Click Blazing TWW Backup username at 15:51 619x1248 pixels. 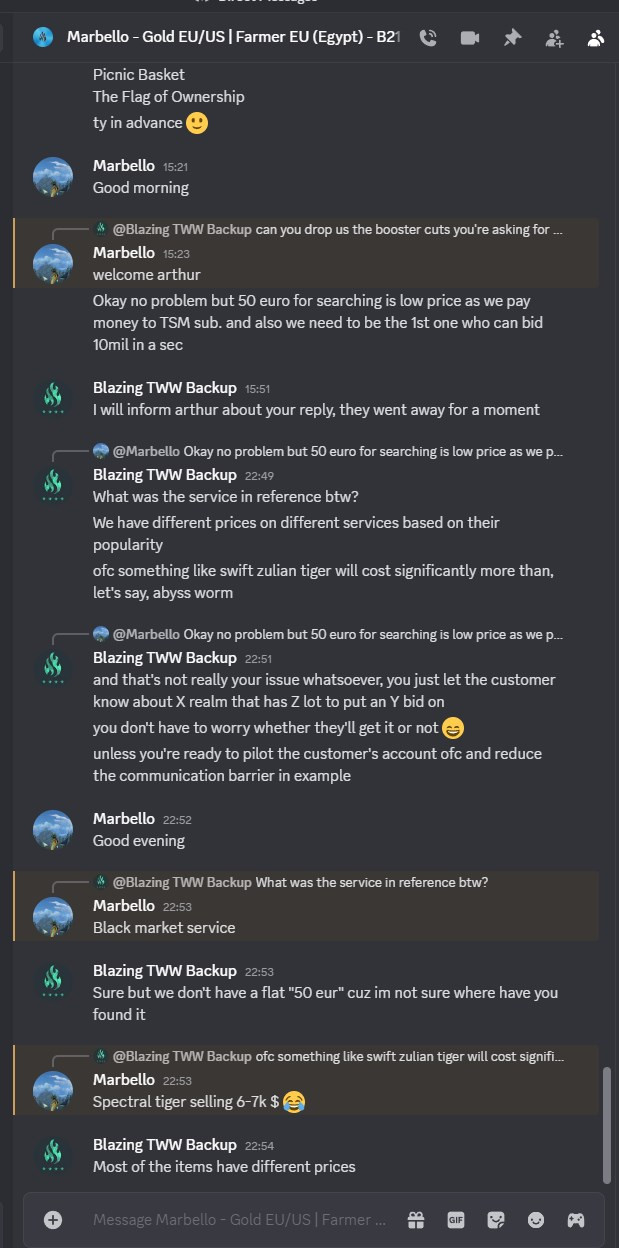tap(165, 387)
